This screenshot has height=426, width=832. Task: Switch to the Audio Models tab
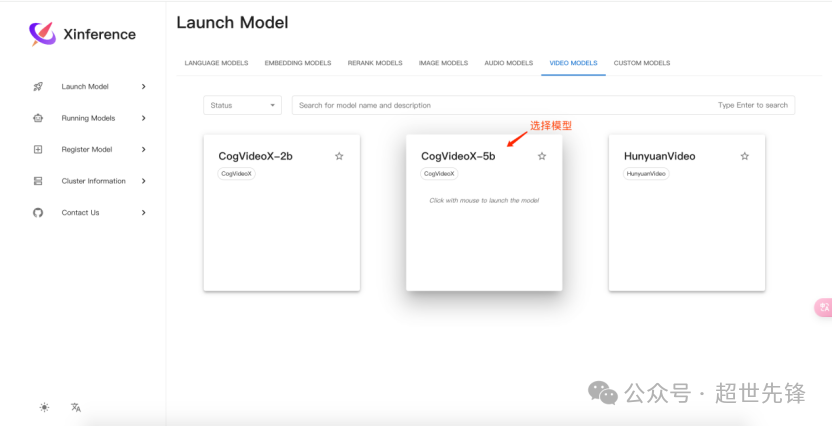[x=508, y=63]
